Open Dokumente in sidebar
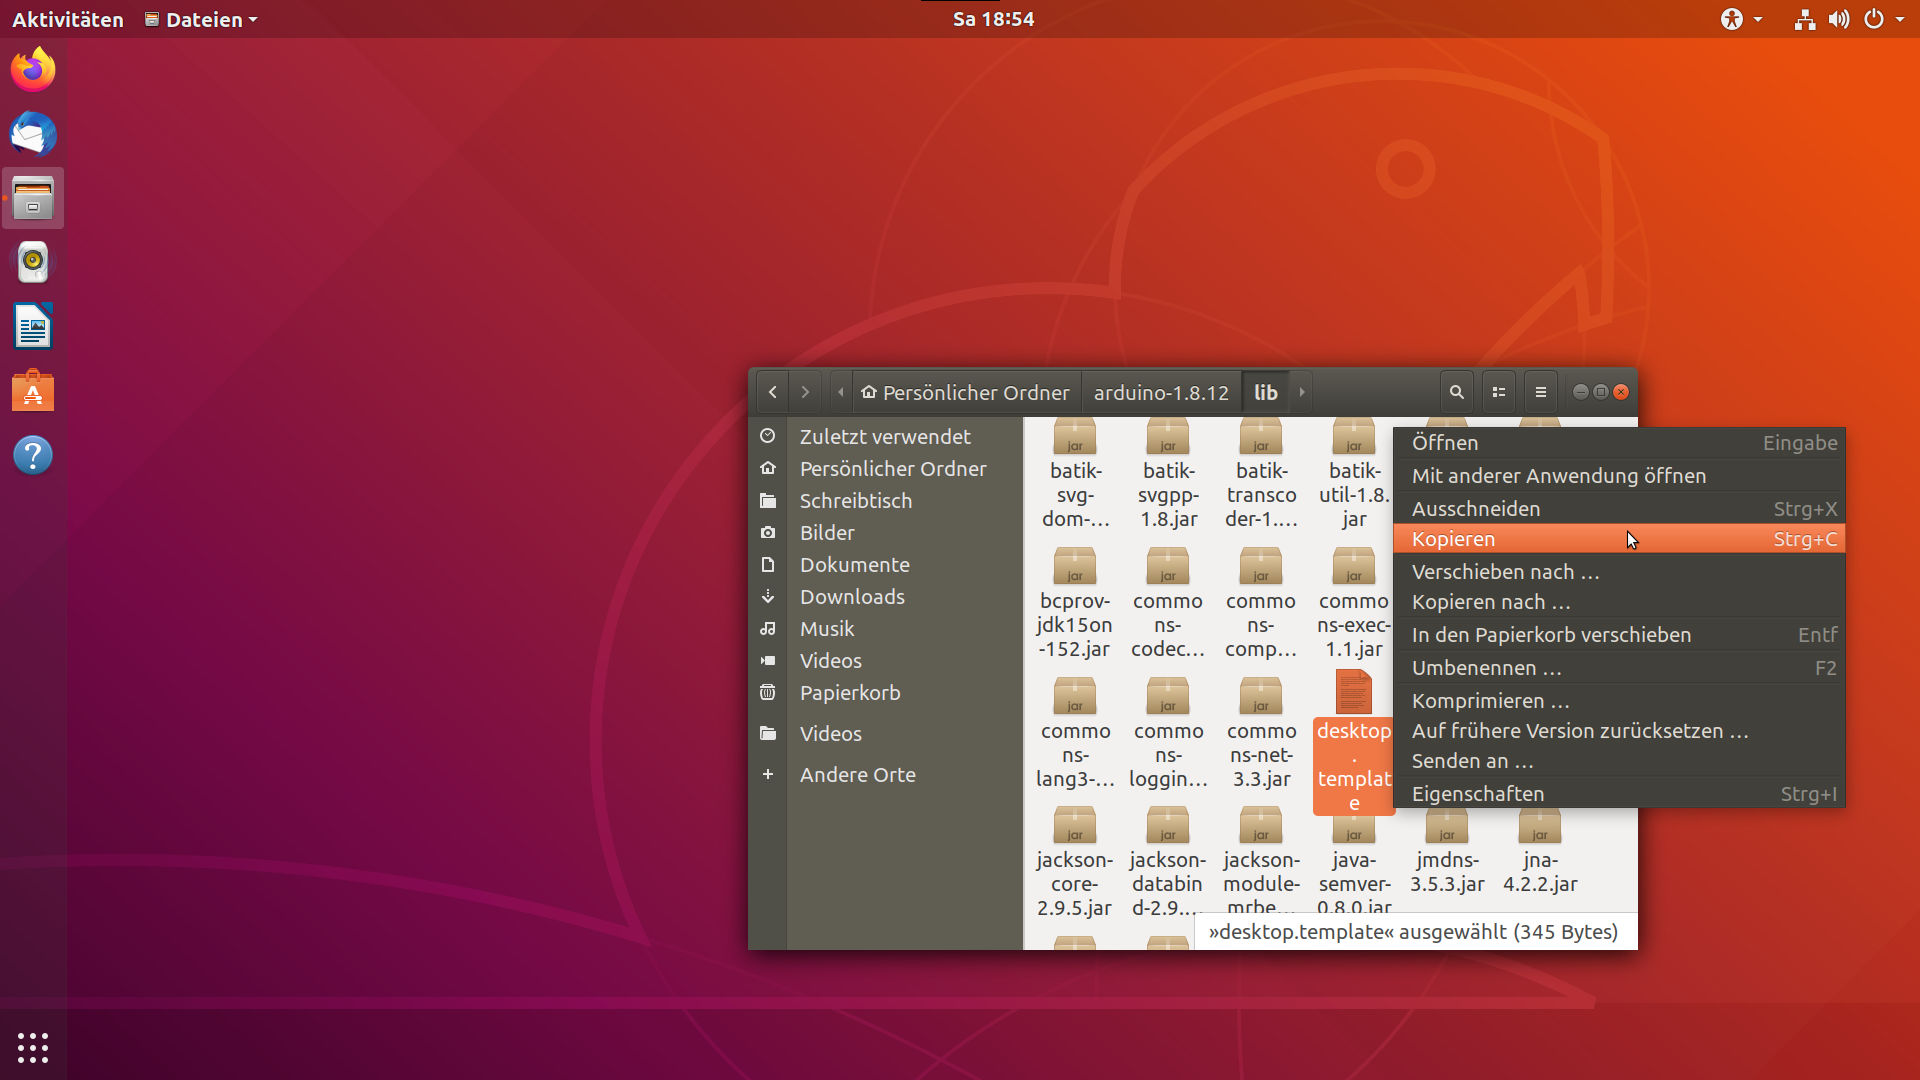The width and height of the screenshot is (1920, 1080). tap(885, 565)
